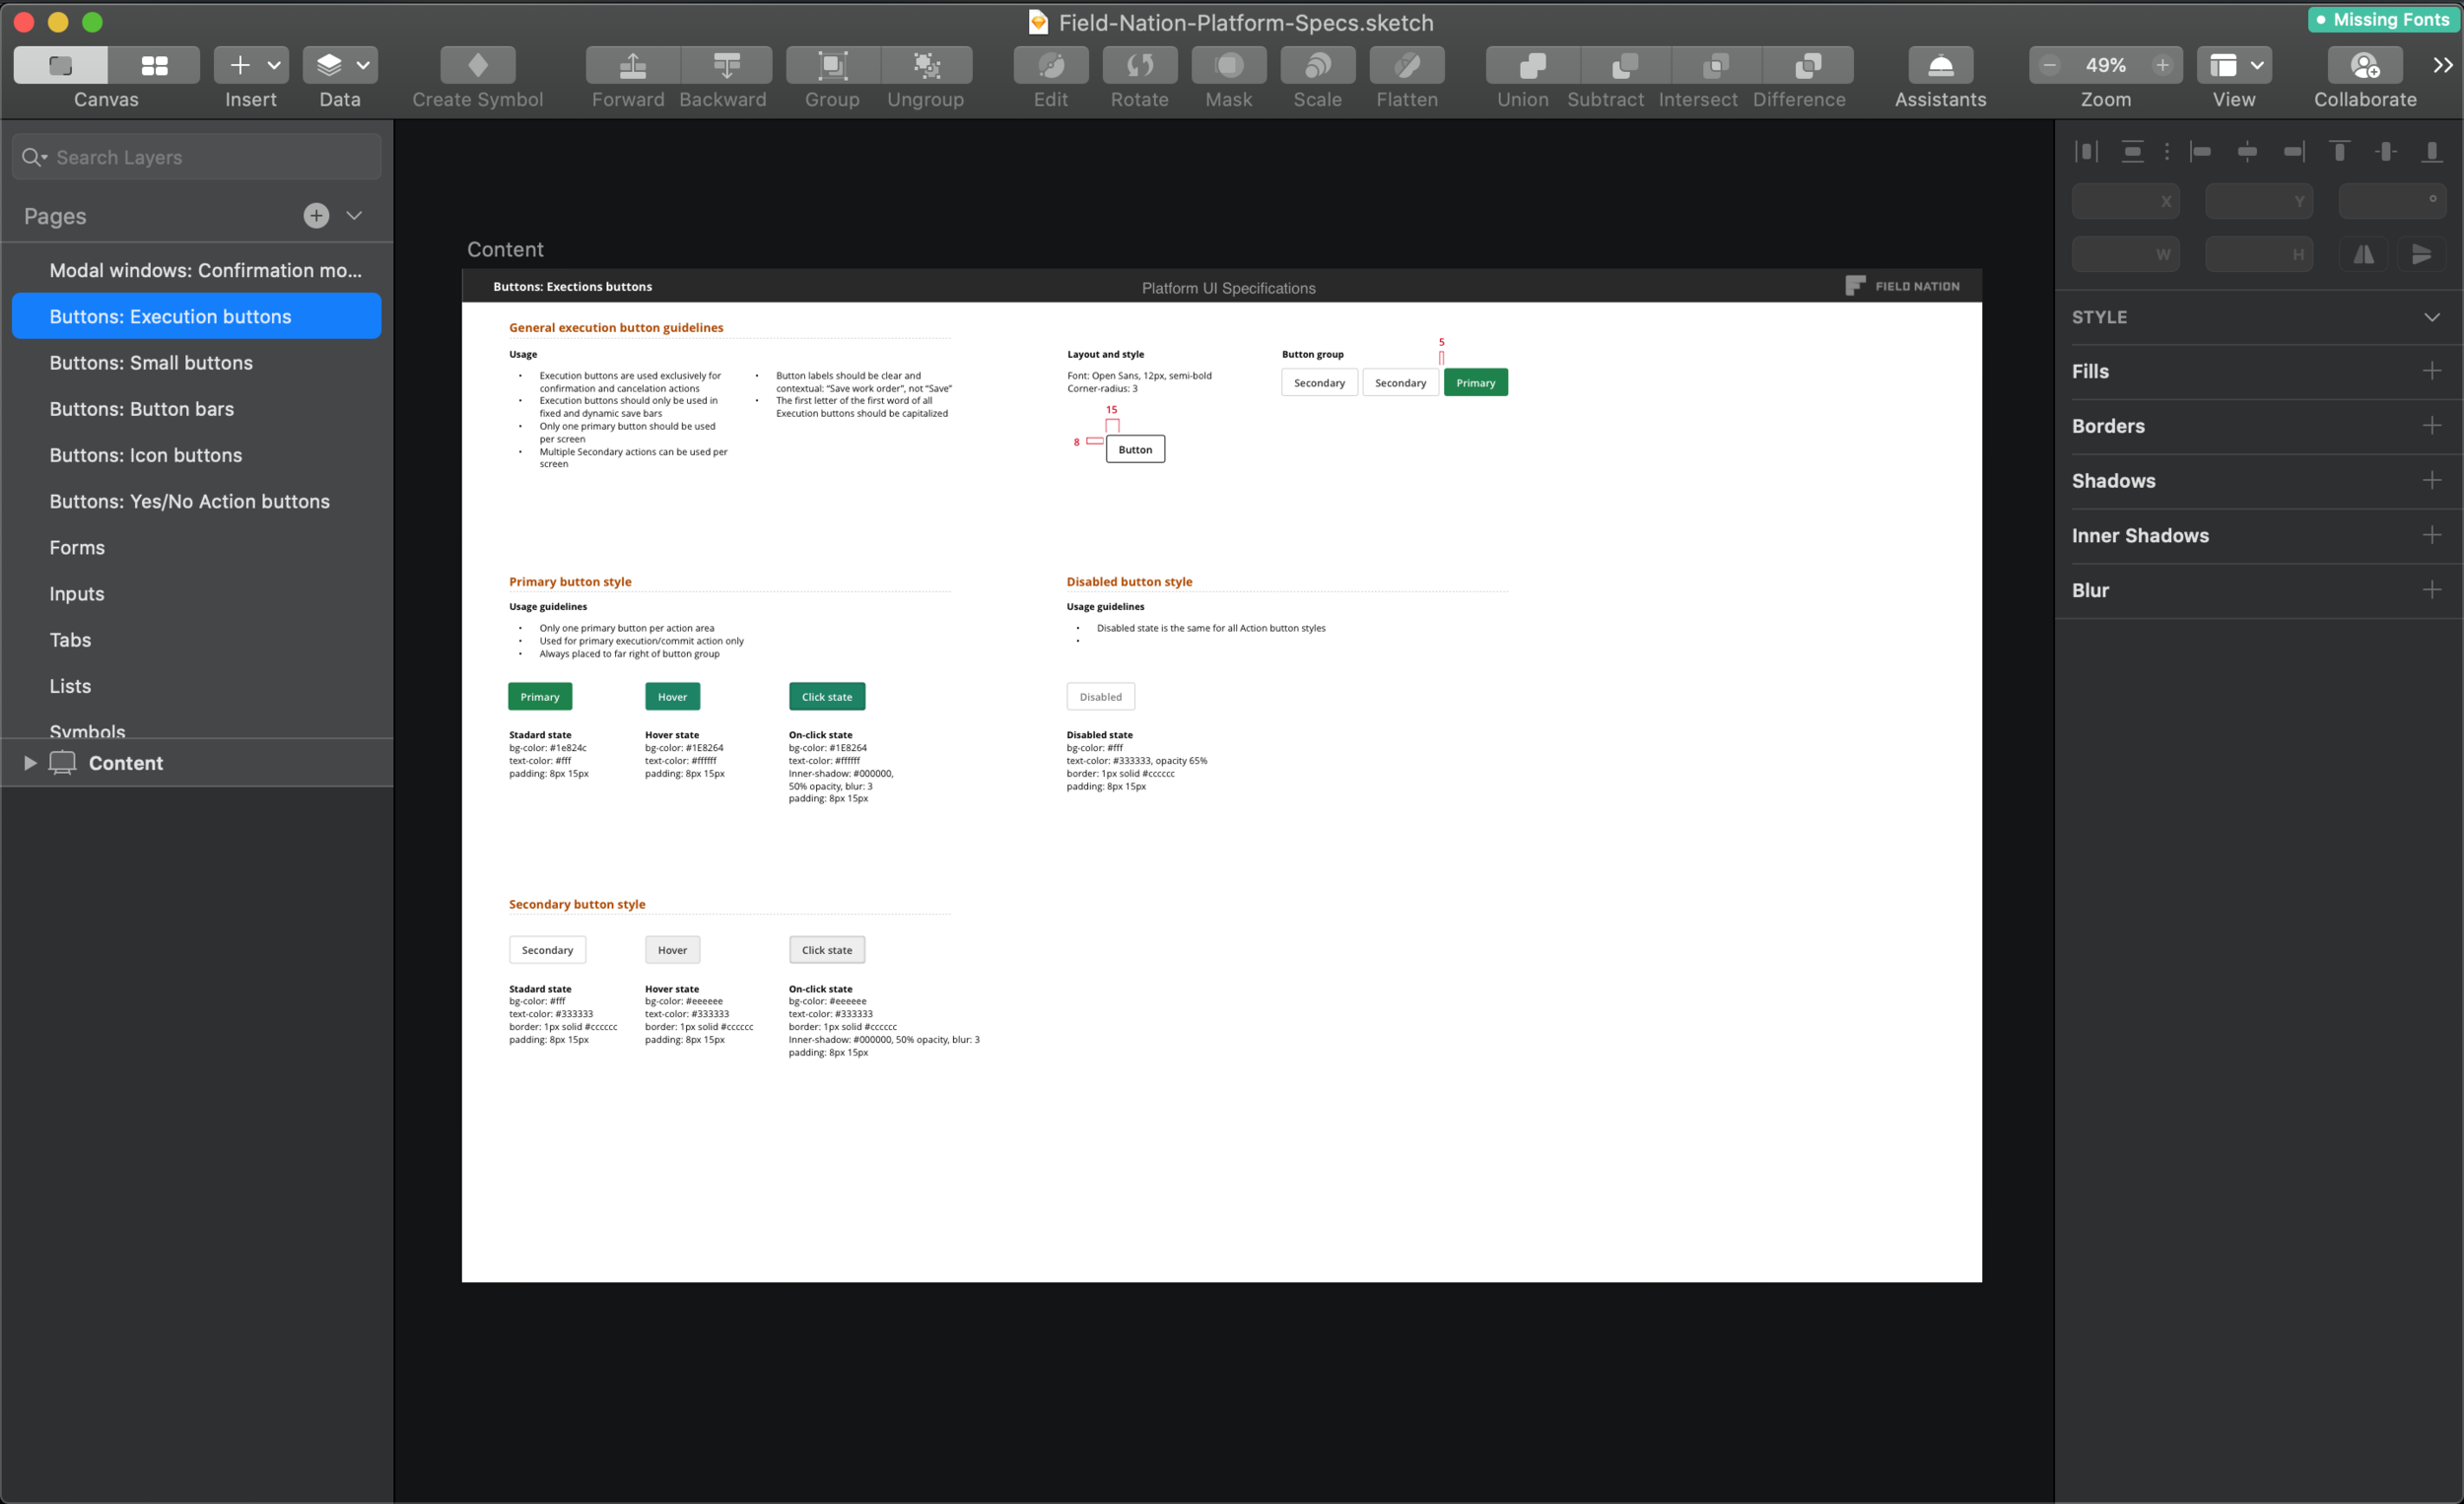The height and width of the screenshot is (1504, 2464).
Task: Click the Union boolean icon
Action: [1532, 65]
